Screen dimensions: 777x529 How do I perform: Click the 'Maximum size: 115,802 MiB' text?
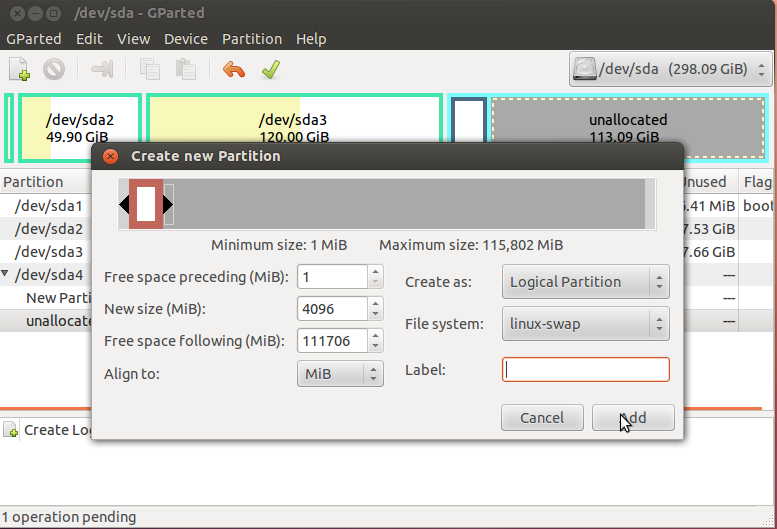click(x=471, y=245)
